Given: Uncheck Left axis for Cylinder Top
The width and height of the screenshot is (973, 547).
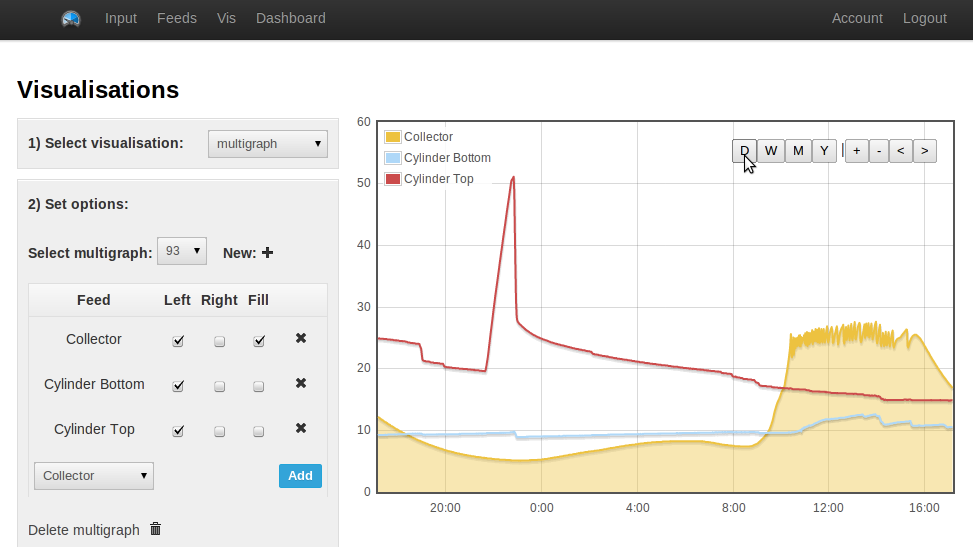Looking at the screenshot, I should pos(178,431).
